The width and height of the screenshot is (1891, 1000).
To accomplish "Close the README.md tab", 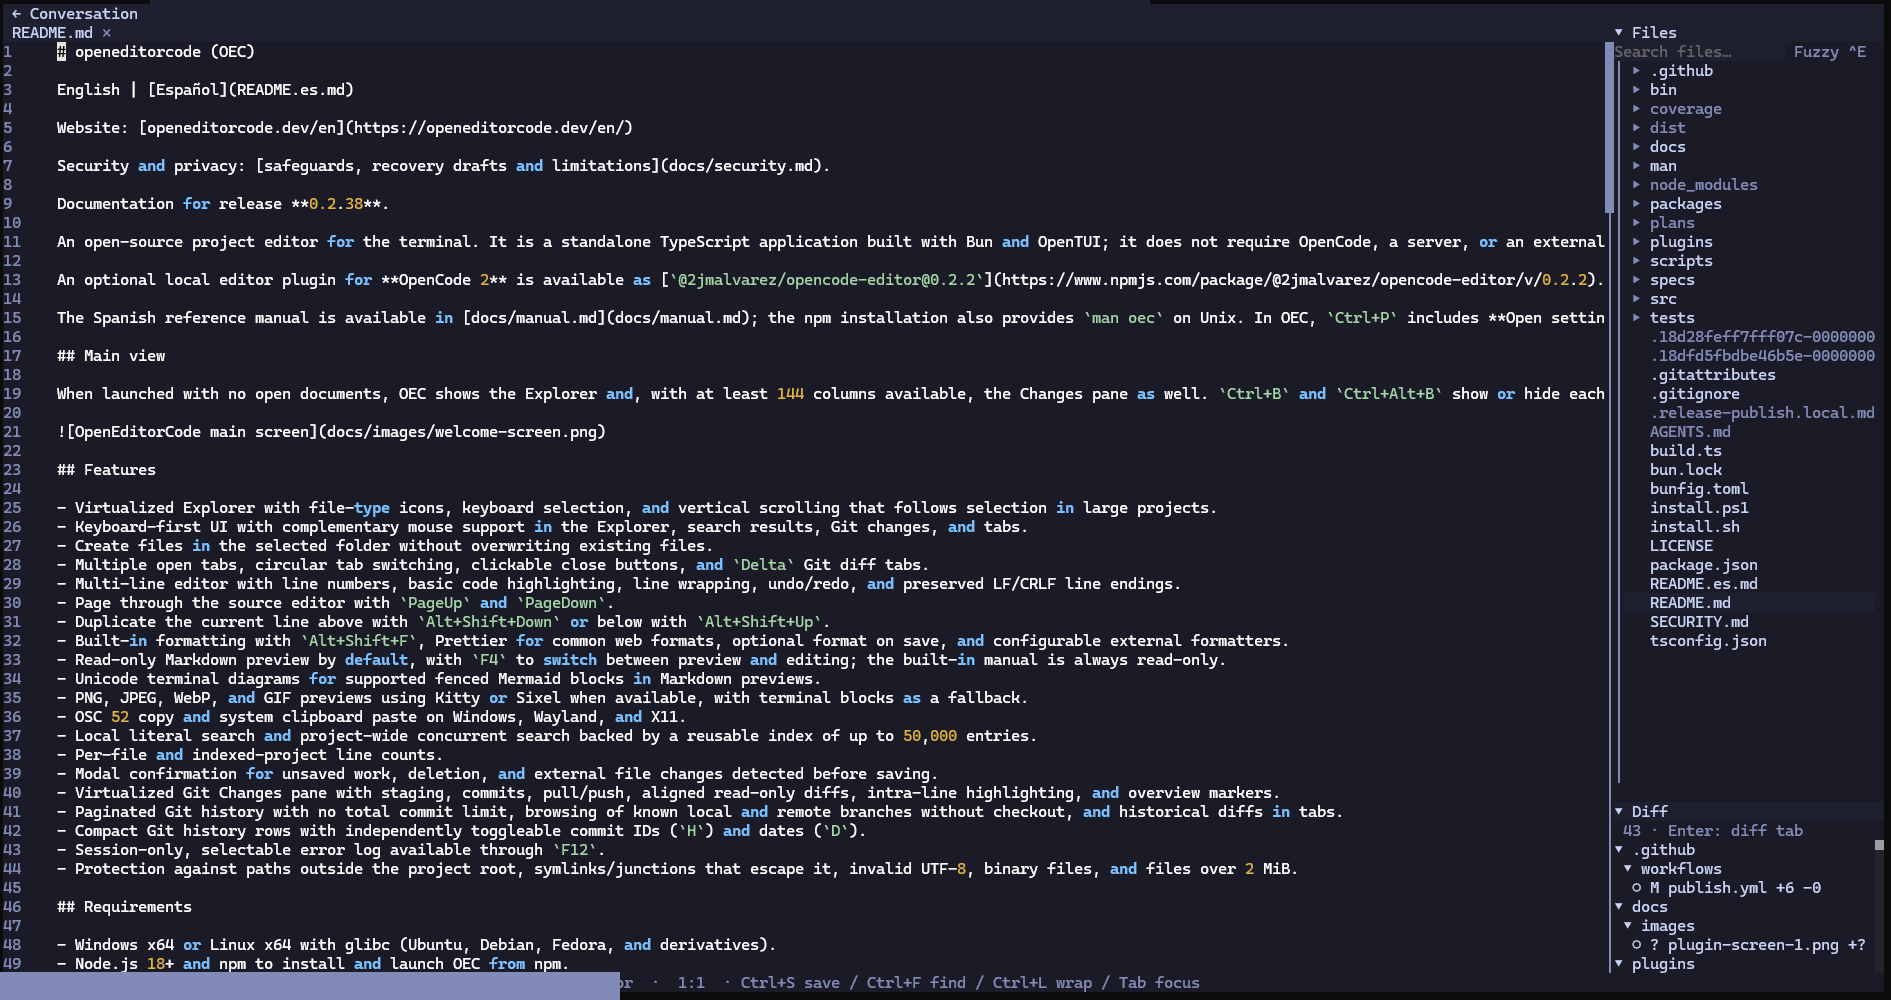I will coord(106,33).
